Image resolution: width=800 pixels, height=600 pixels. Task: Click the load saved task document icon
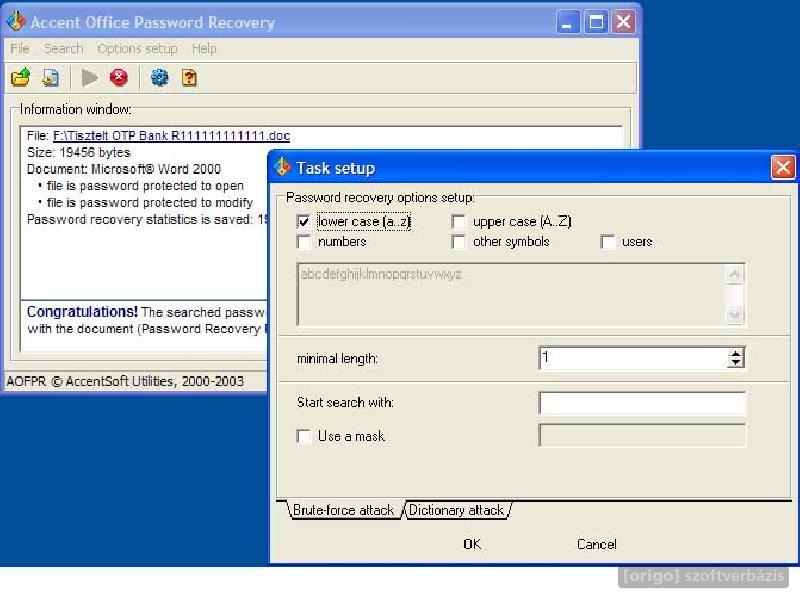pyautogui.click(x=51, y=78)
